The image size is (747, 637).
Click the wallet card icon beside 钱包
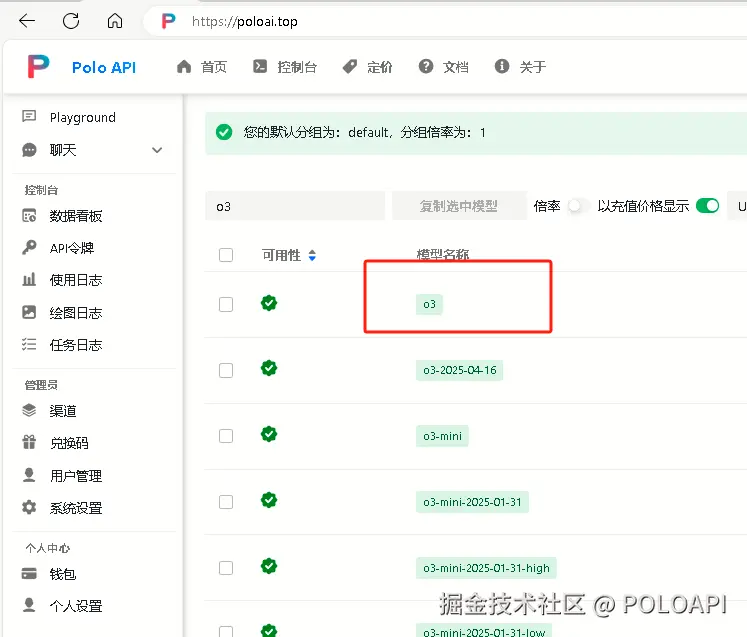point(29,573)
